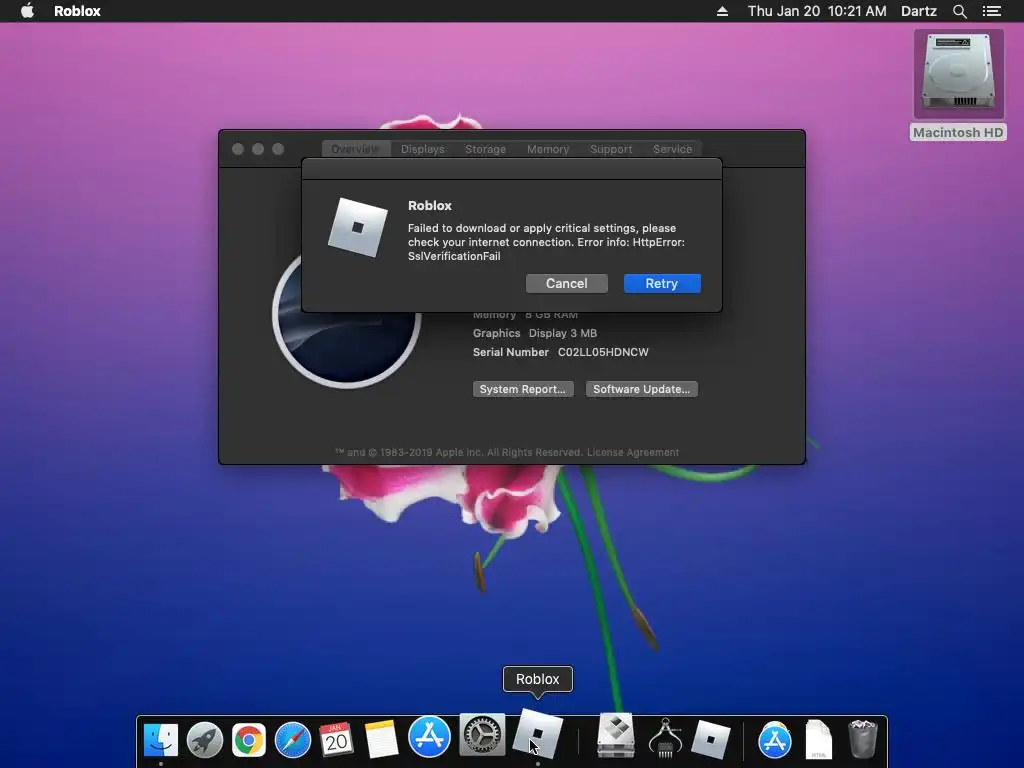Switch to Displays tab in About This Mac
This screenshot has width=1024, height=768.
423,149
